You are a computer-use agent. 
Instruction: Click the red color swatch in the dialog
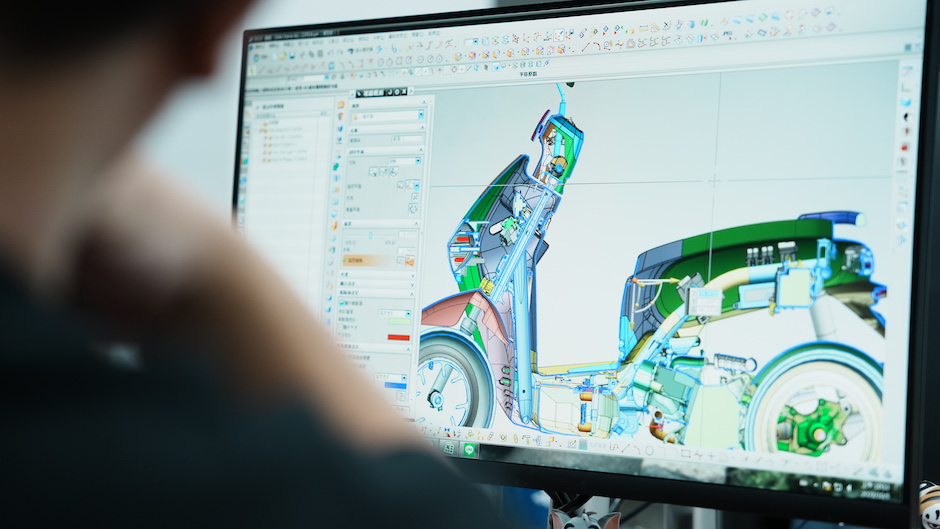point(398,337)
